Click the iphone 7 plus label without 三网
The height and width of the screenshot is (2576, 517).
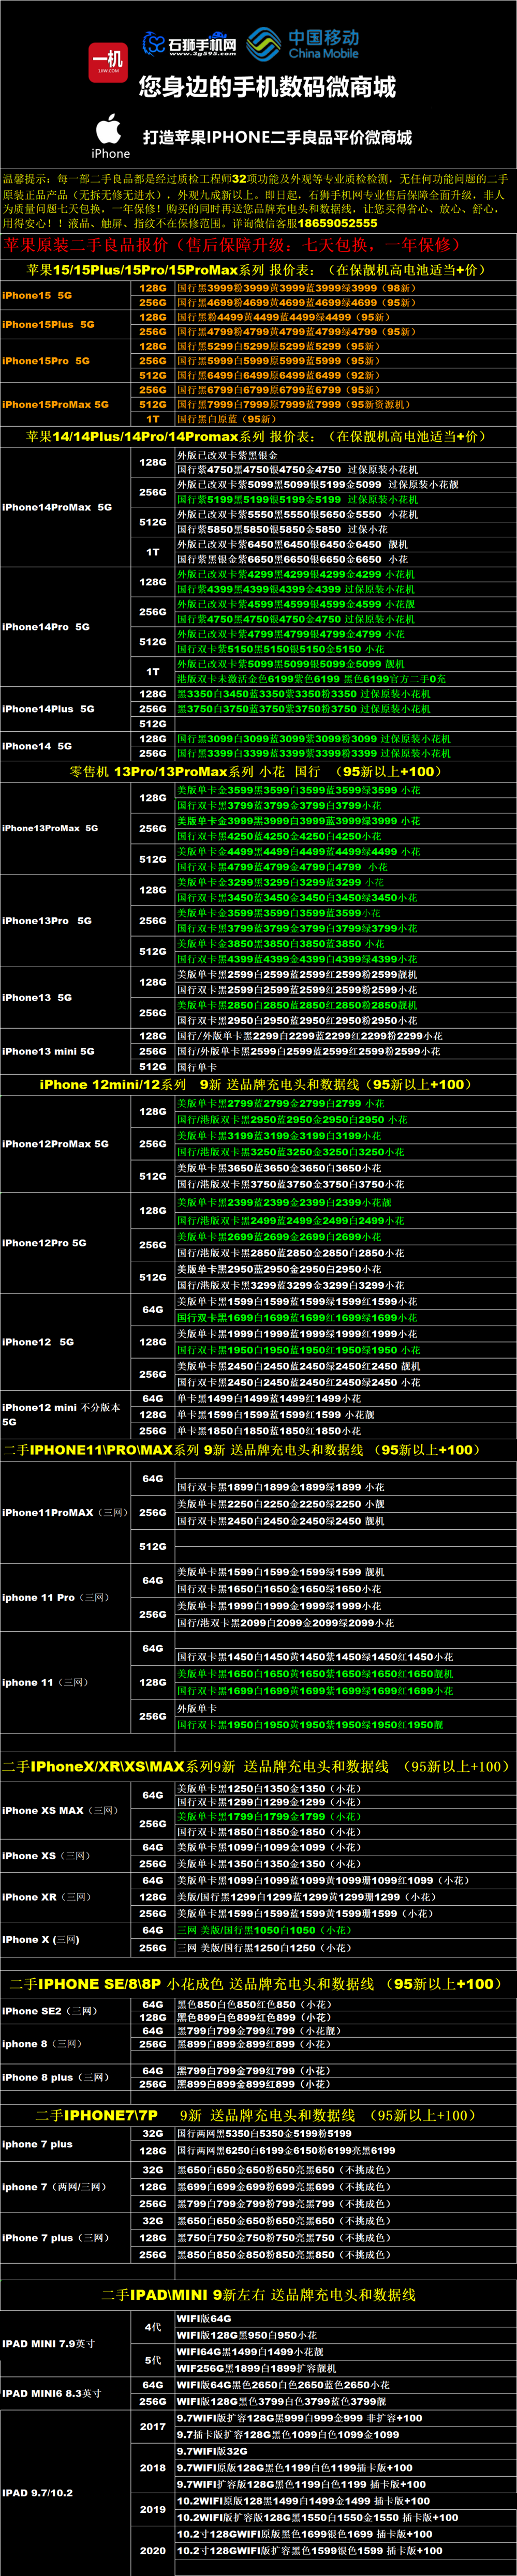point(37,2144)
